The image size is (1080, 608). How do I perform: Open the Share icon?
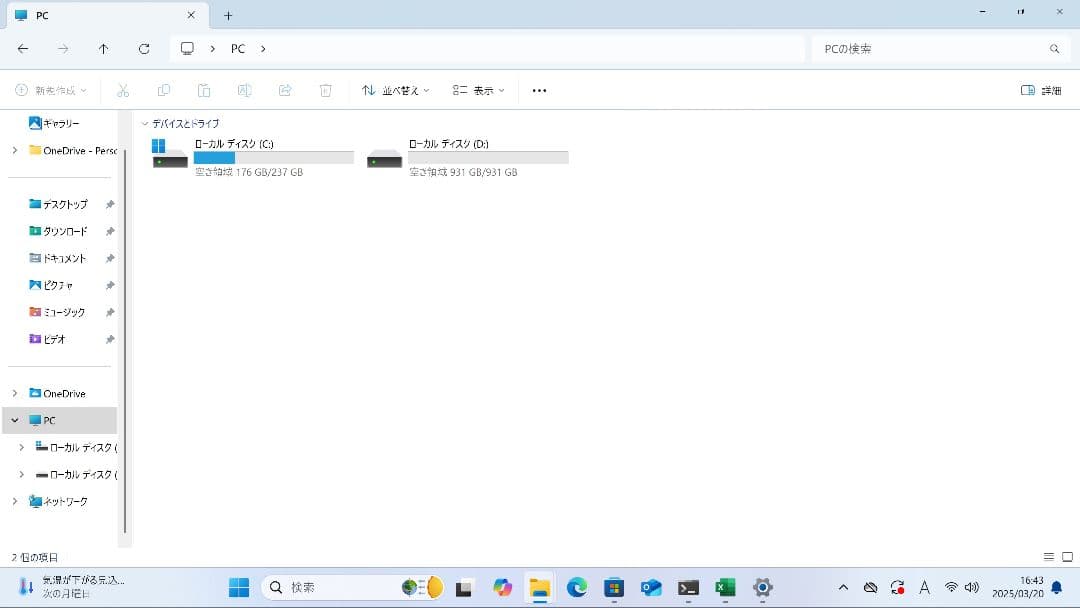(x=284, y=90)
